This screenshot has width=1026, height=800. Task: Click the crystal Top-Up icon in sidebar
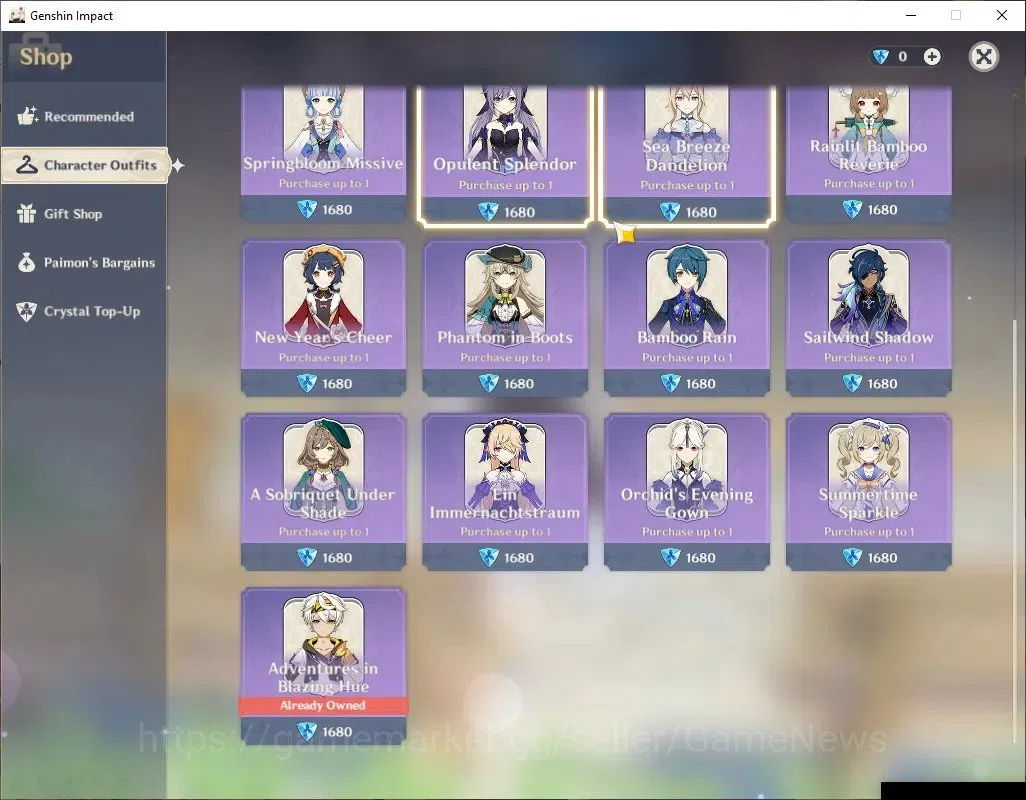27,311
